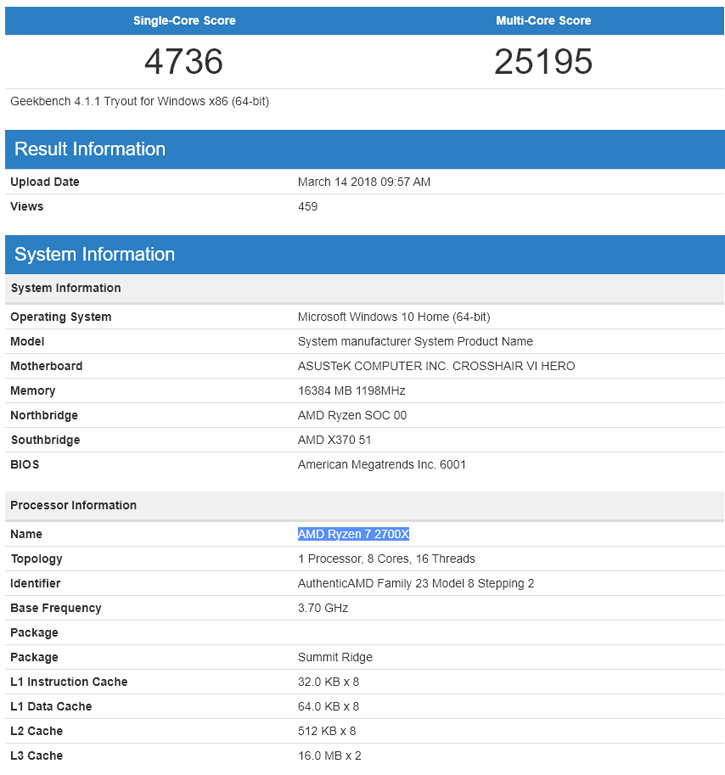
Task: Click the 3.70 GHz base frequency value
Action: point(323,608)
